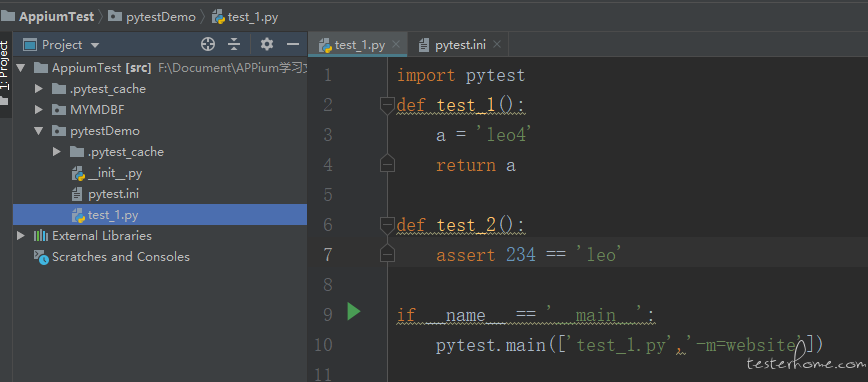Expand the External Libraries node arrow
Image resolution: width=868 pixels, height=382 pixels.
(x=21, y=236)
